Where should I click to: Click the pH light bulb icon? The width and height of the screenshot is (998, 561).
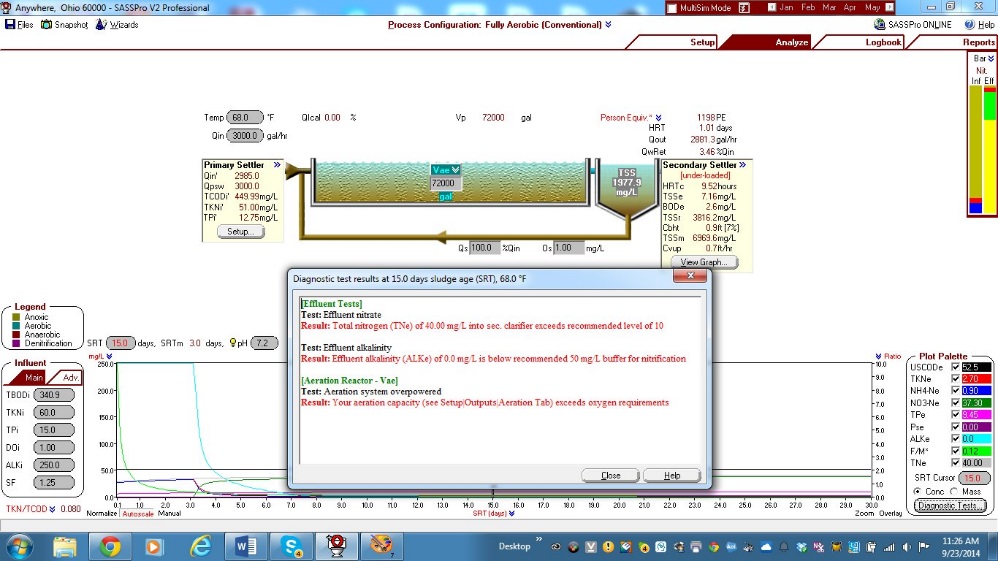point(234,343)
